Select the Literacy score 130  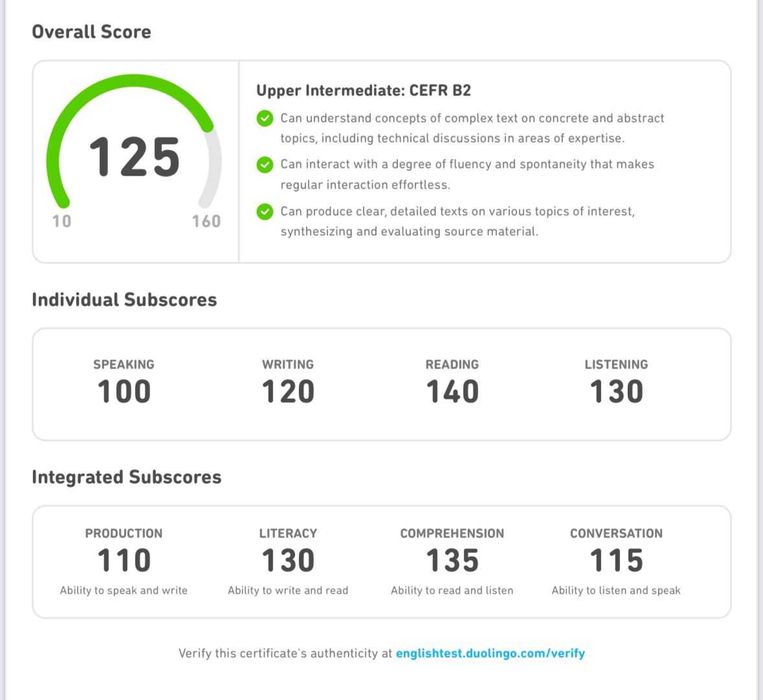pyautogui.click(x=288, y=560)
